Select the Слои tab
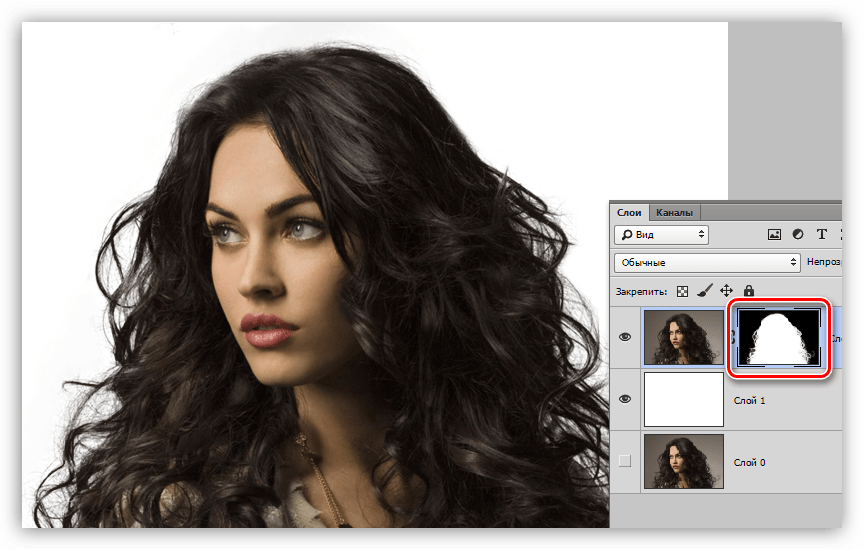Viewport: 864px width, 550px height. click(629, 213)
